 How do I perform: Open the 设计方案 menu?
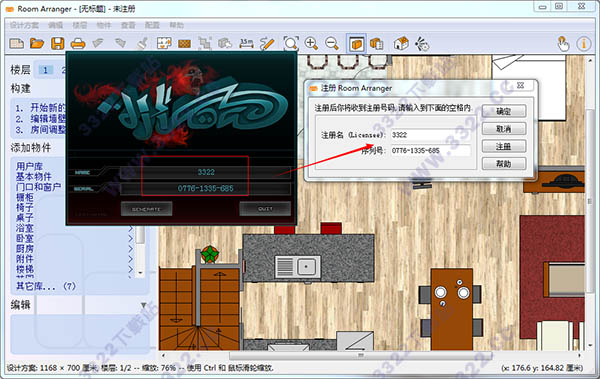(24, 25)
